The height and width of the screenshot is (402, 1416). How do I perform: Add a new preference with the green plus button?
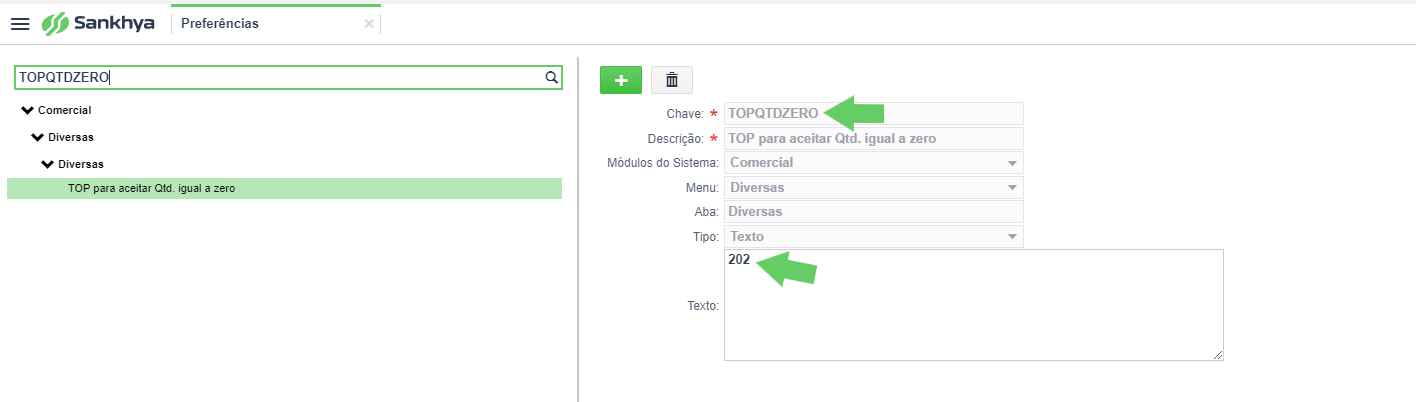[x=621, y=80]
